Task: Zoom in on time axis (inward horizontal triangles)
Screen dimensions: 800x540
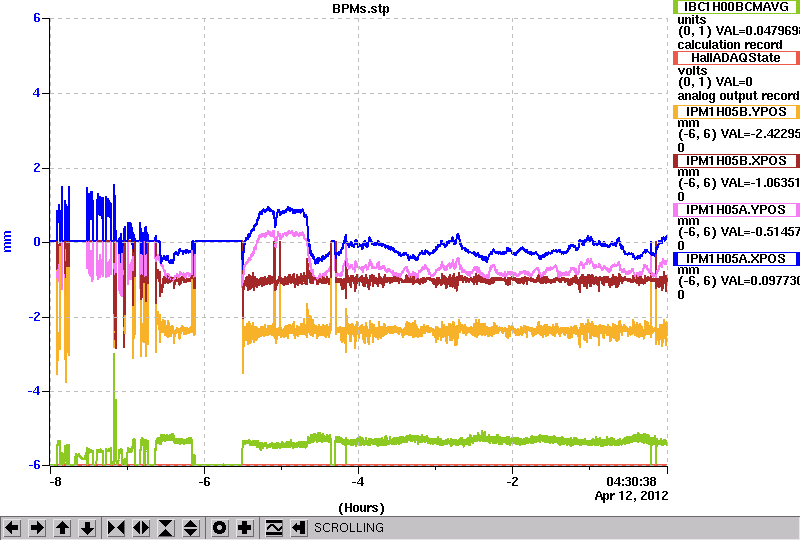Action: (x=116, y=527)
